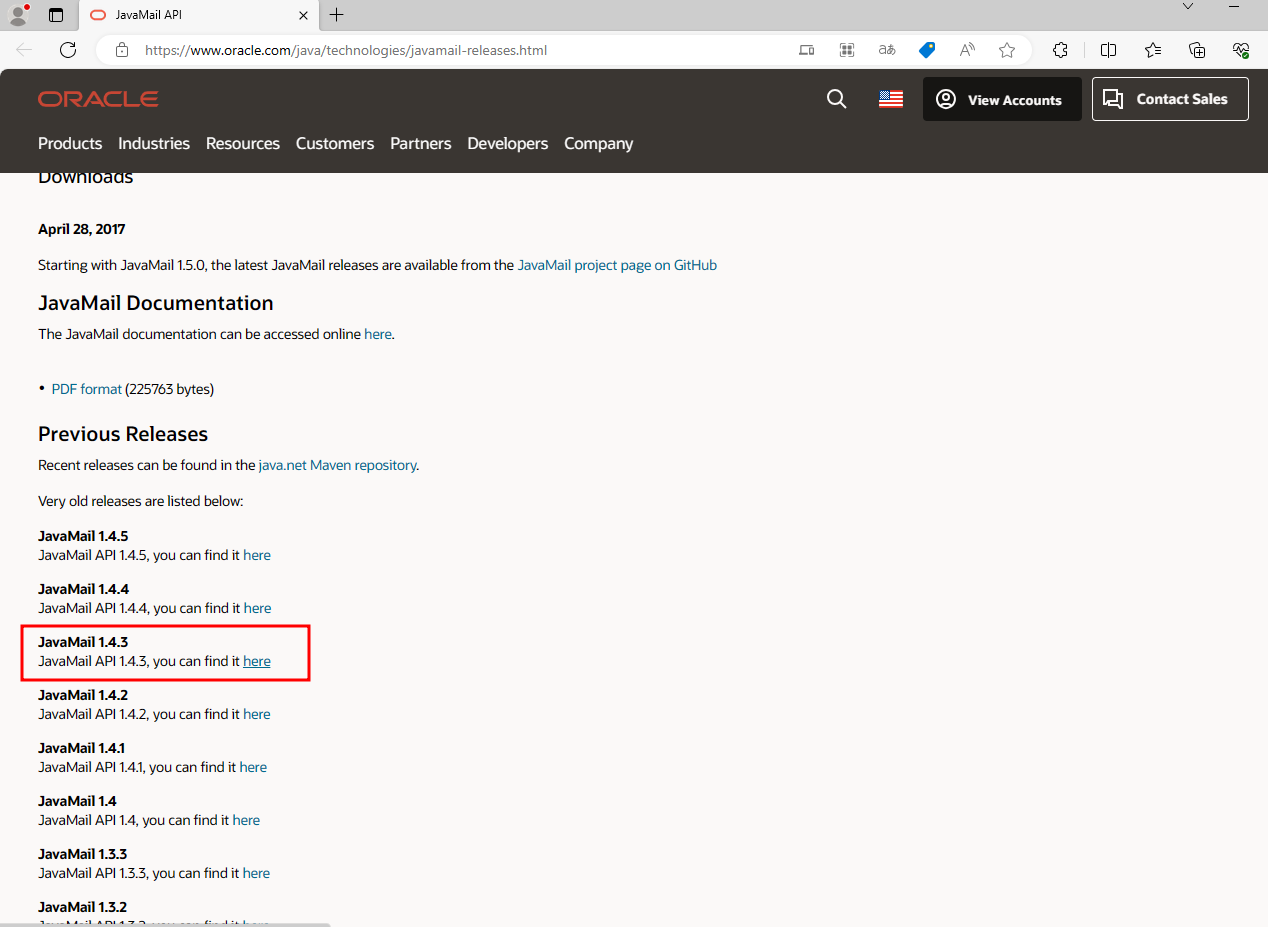Open the online documentation 'here' link
The height and width of the screenshot is (927, 1268).
point(378,334)
